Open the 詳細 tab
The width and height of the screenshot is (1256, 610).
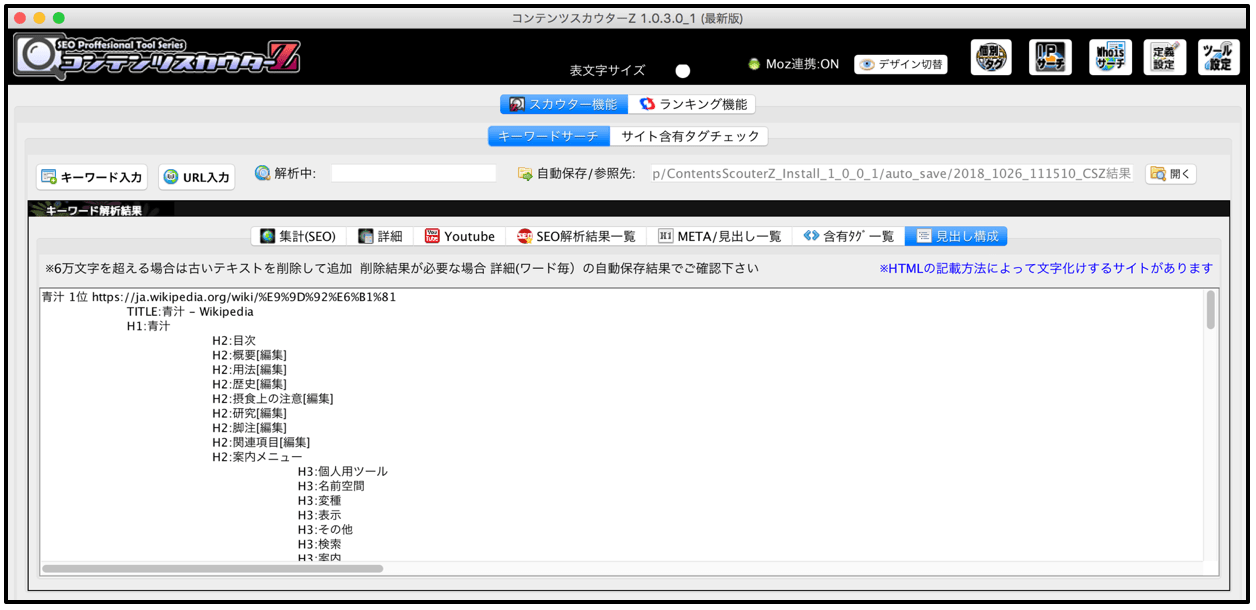pos(380,236)
